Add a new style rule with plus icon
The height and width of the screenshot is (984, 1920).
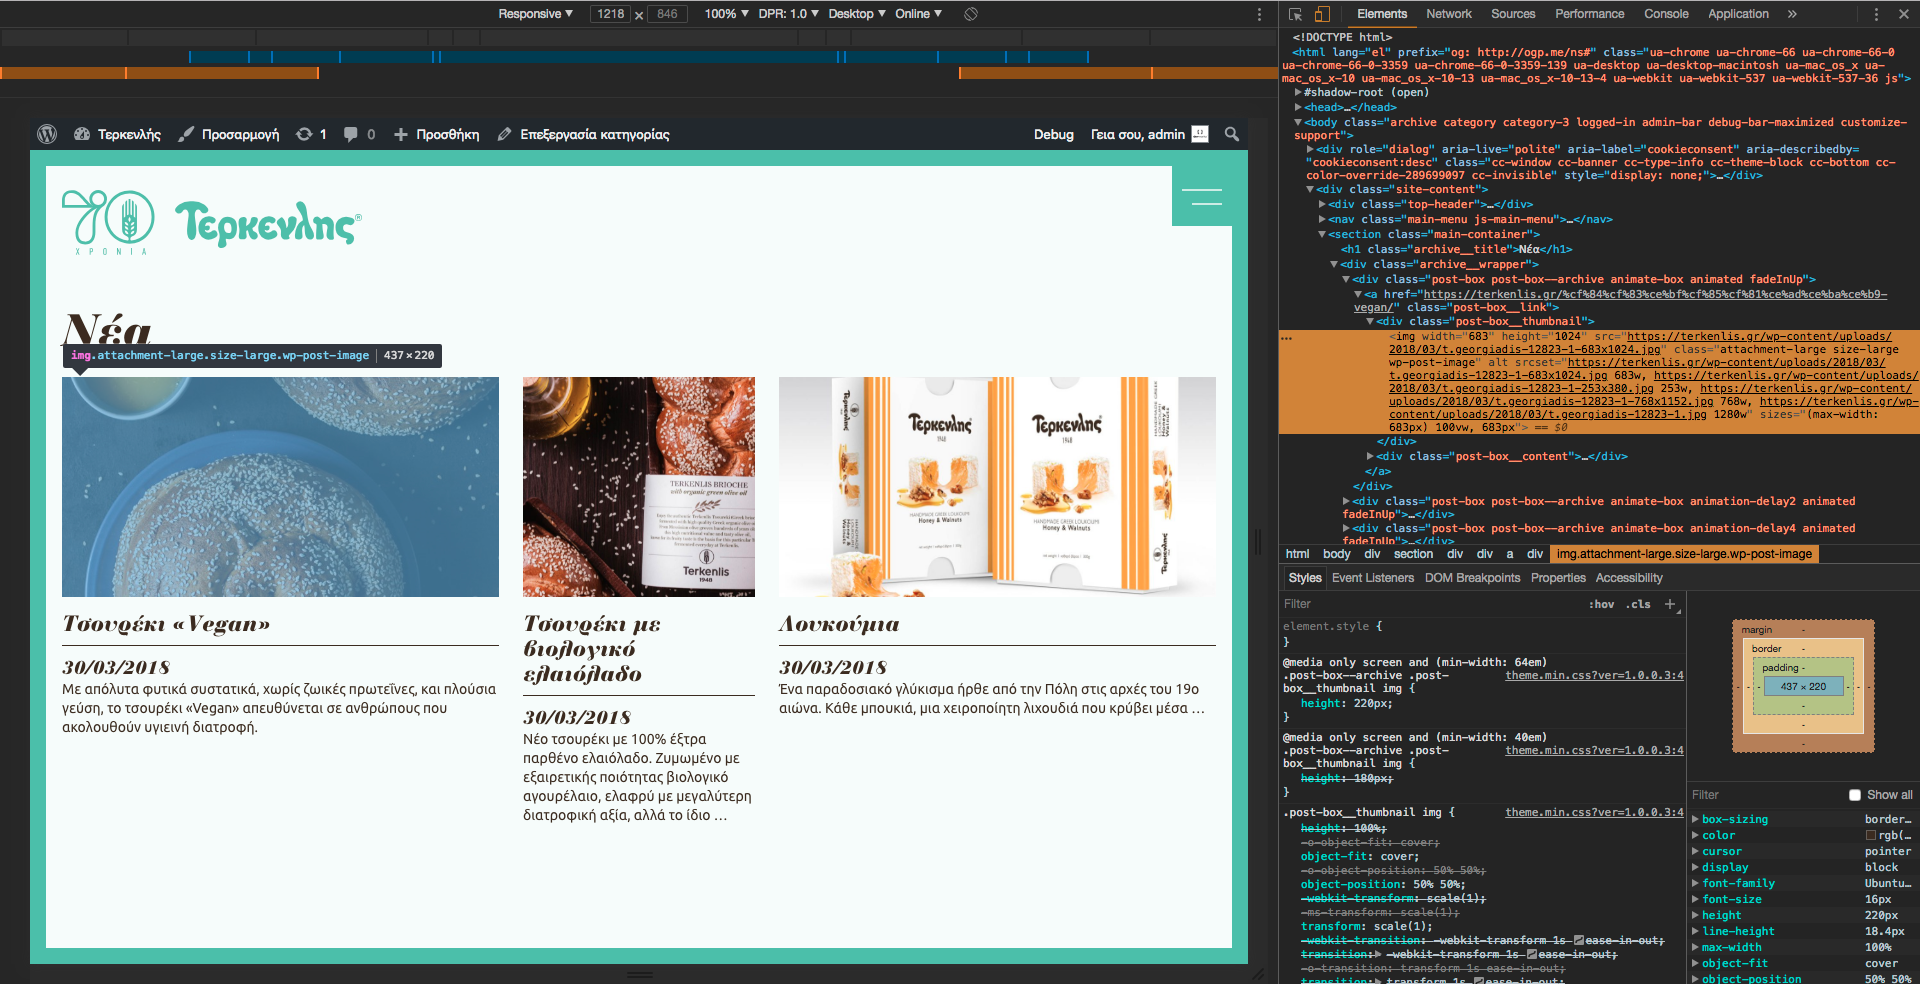tap(1670, 604)
